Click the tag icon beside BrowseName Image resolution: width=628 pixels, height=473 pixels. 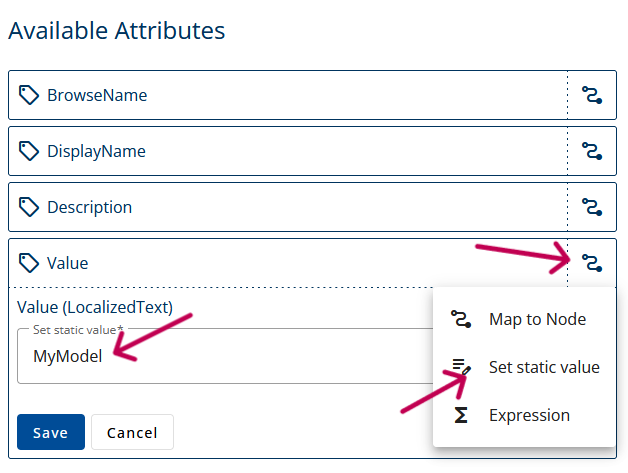[x=29, y=95]
